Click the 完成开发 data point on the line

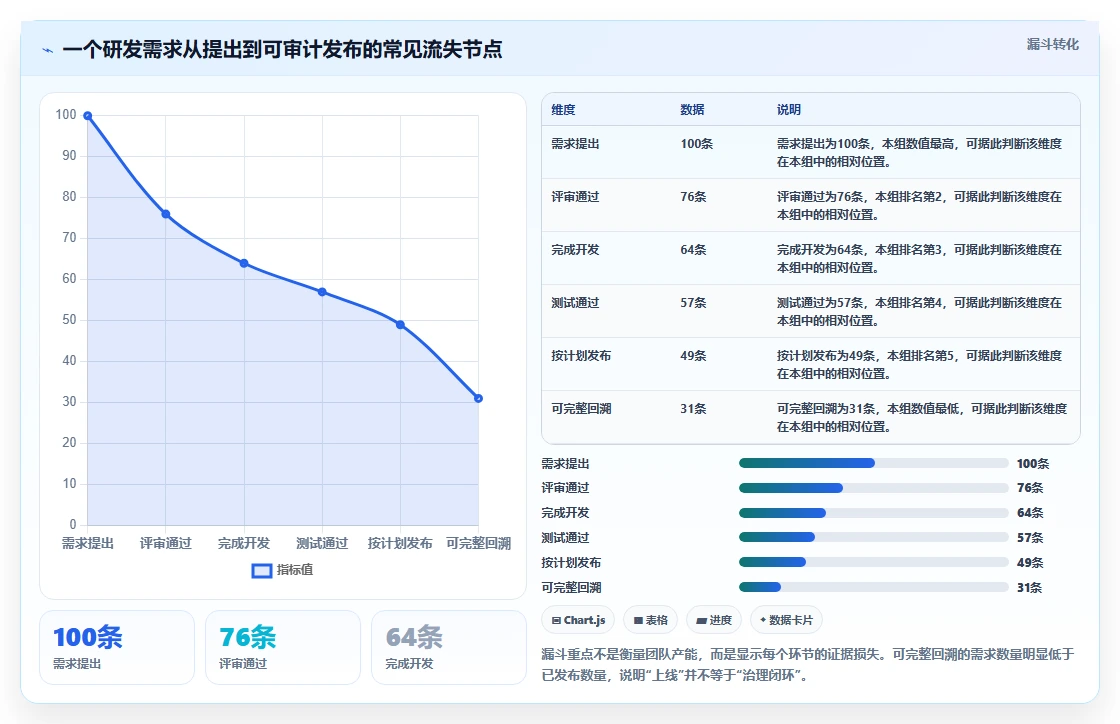pos(244,263)
